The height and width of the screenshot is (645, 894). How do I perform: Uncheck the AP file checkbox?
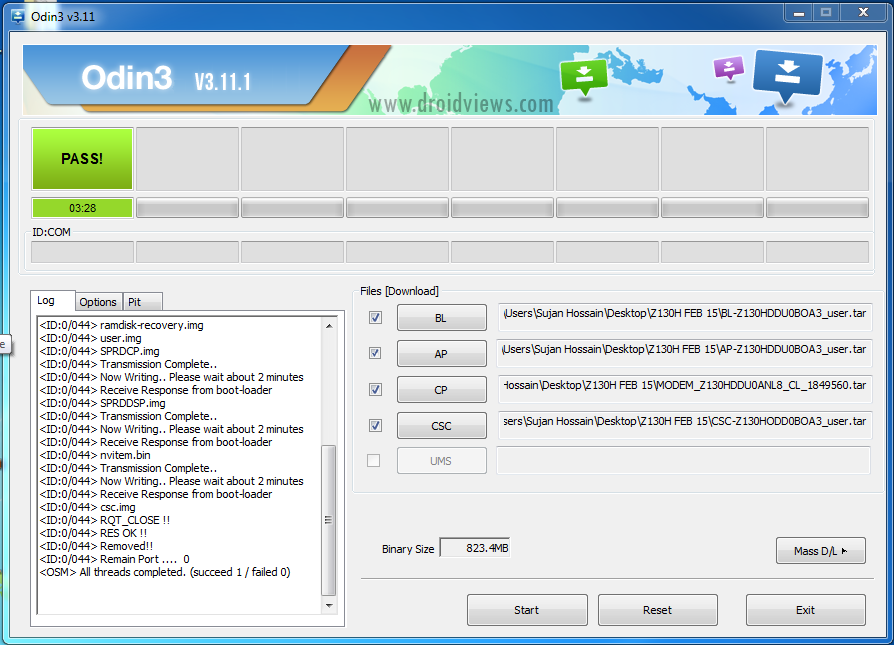click(375, 353)
